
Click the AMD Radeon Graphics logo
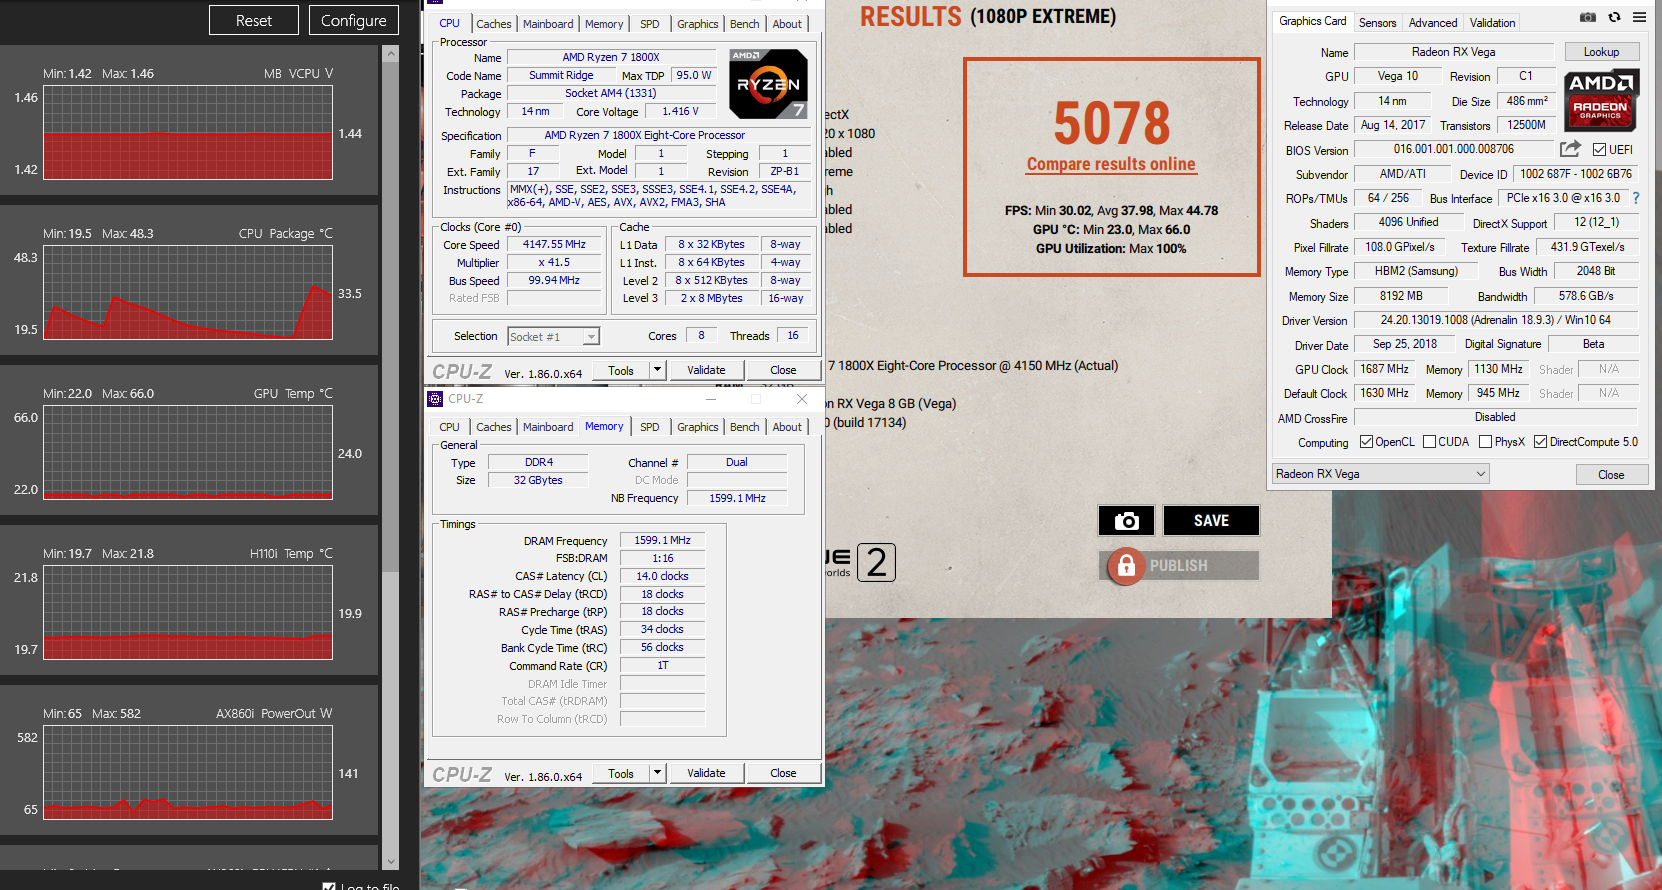coord(1600,101)
